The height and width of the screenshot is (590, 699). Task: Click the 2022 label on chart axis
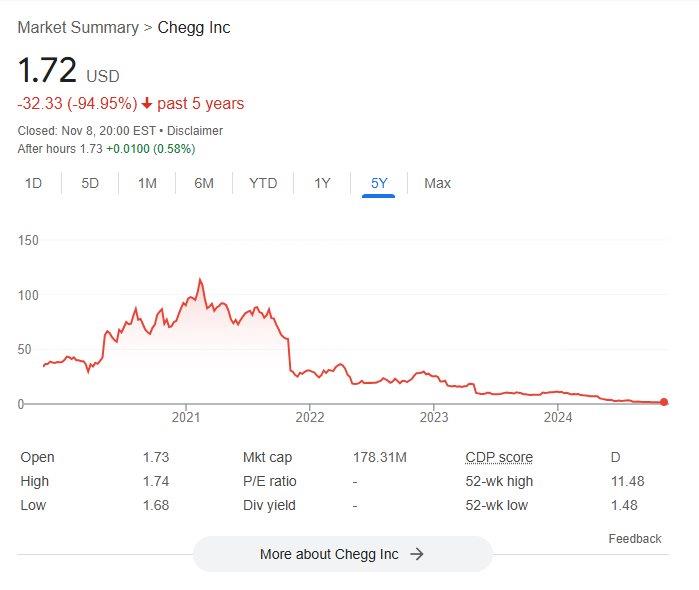[310, 418]
